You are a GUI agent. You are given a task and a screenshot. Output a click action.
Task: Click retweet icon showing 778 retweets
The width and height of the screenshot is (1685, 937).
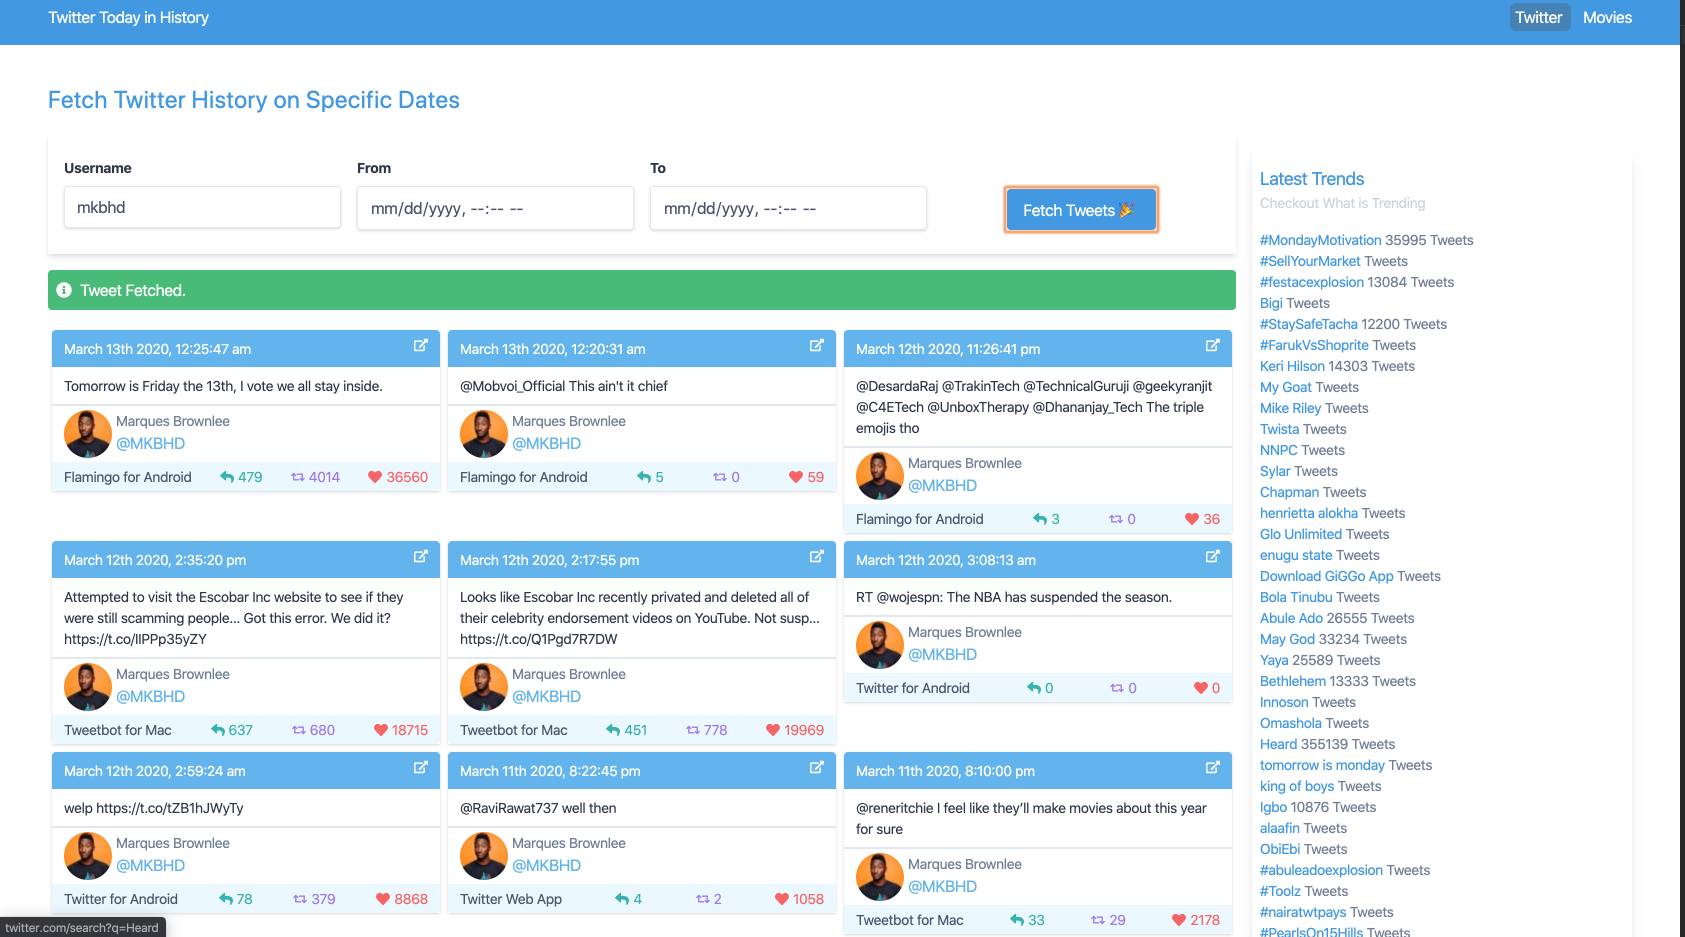pos(693,730)
